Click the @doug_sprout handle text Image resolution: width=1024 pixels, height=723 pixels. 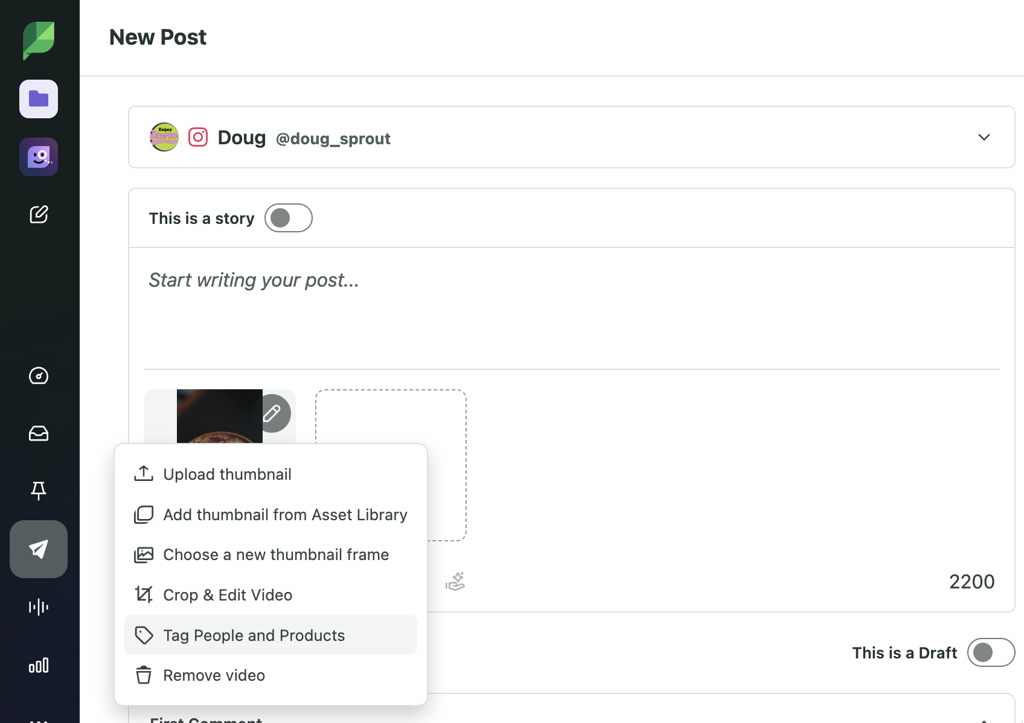(333, 138)
